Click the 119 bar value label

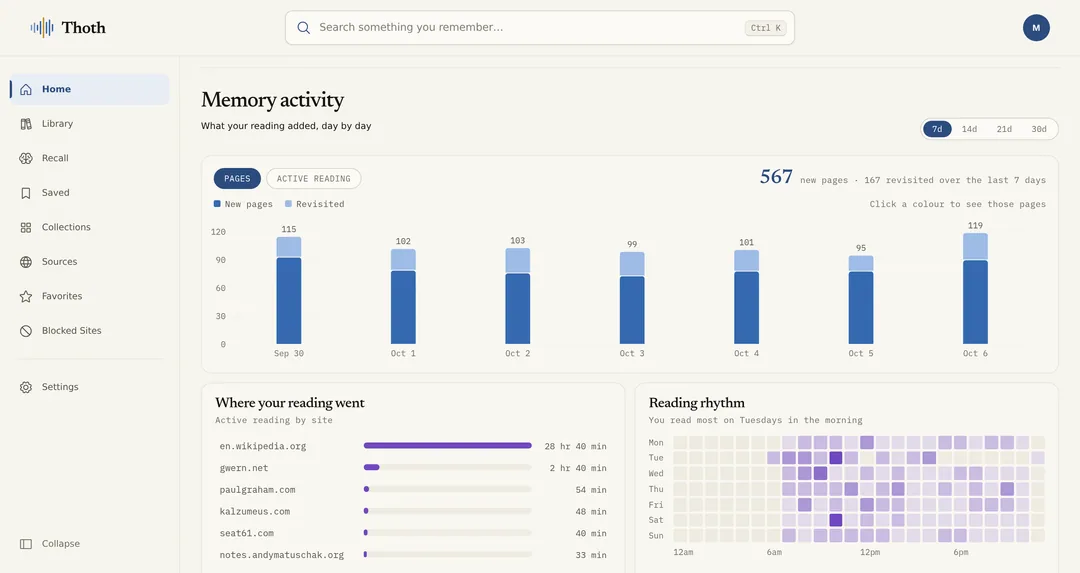pyautogui.click(x=975, y=226)
